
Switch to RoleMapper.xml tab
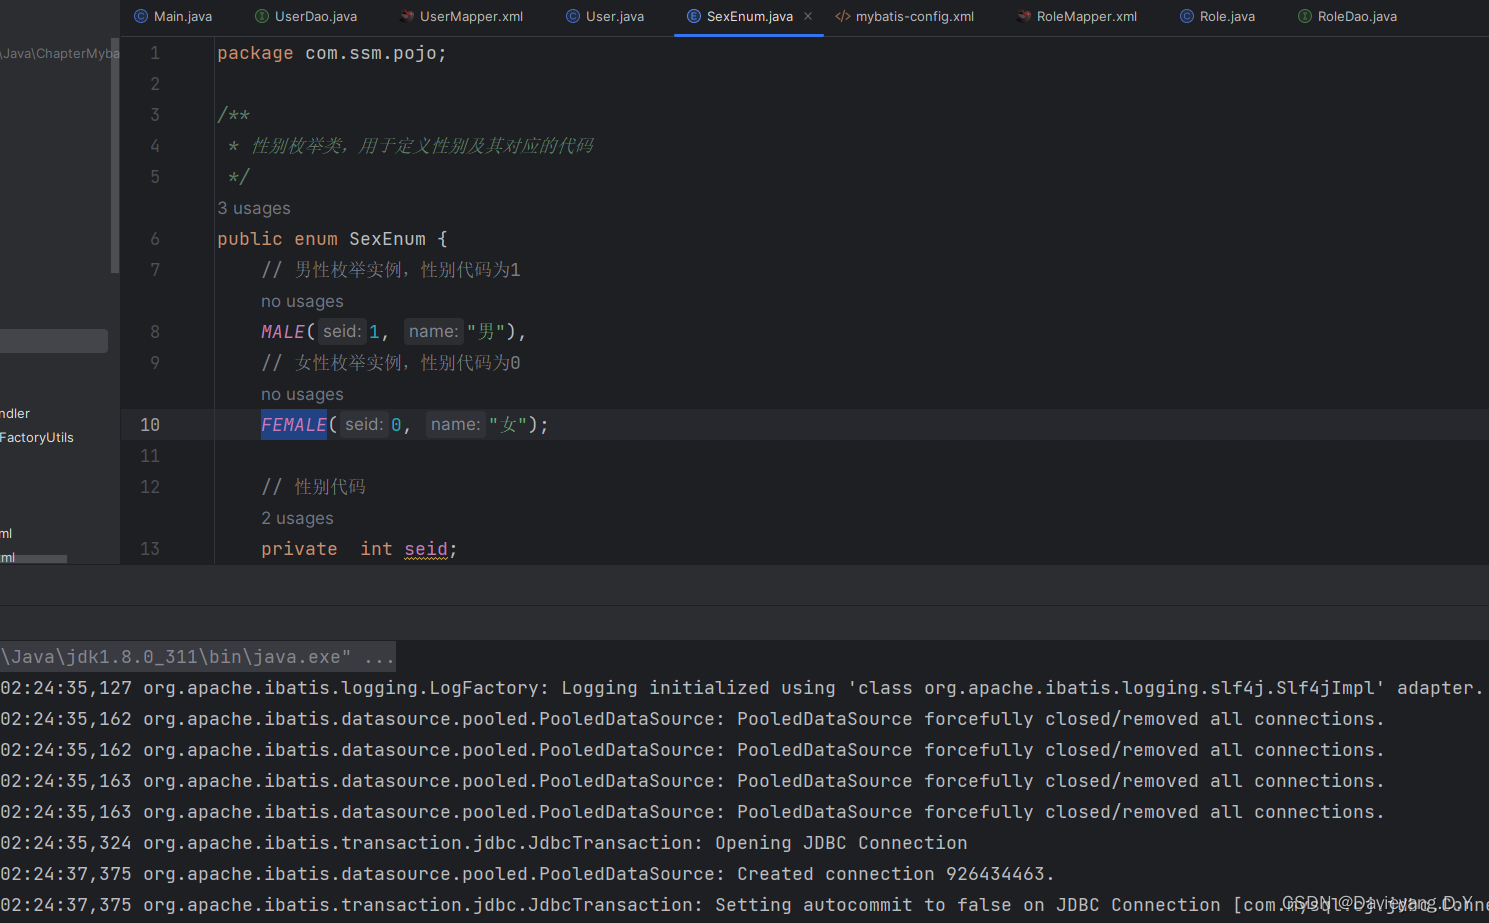pyautogui.click(x=1077, y=17)
